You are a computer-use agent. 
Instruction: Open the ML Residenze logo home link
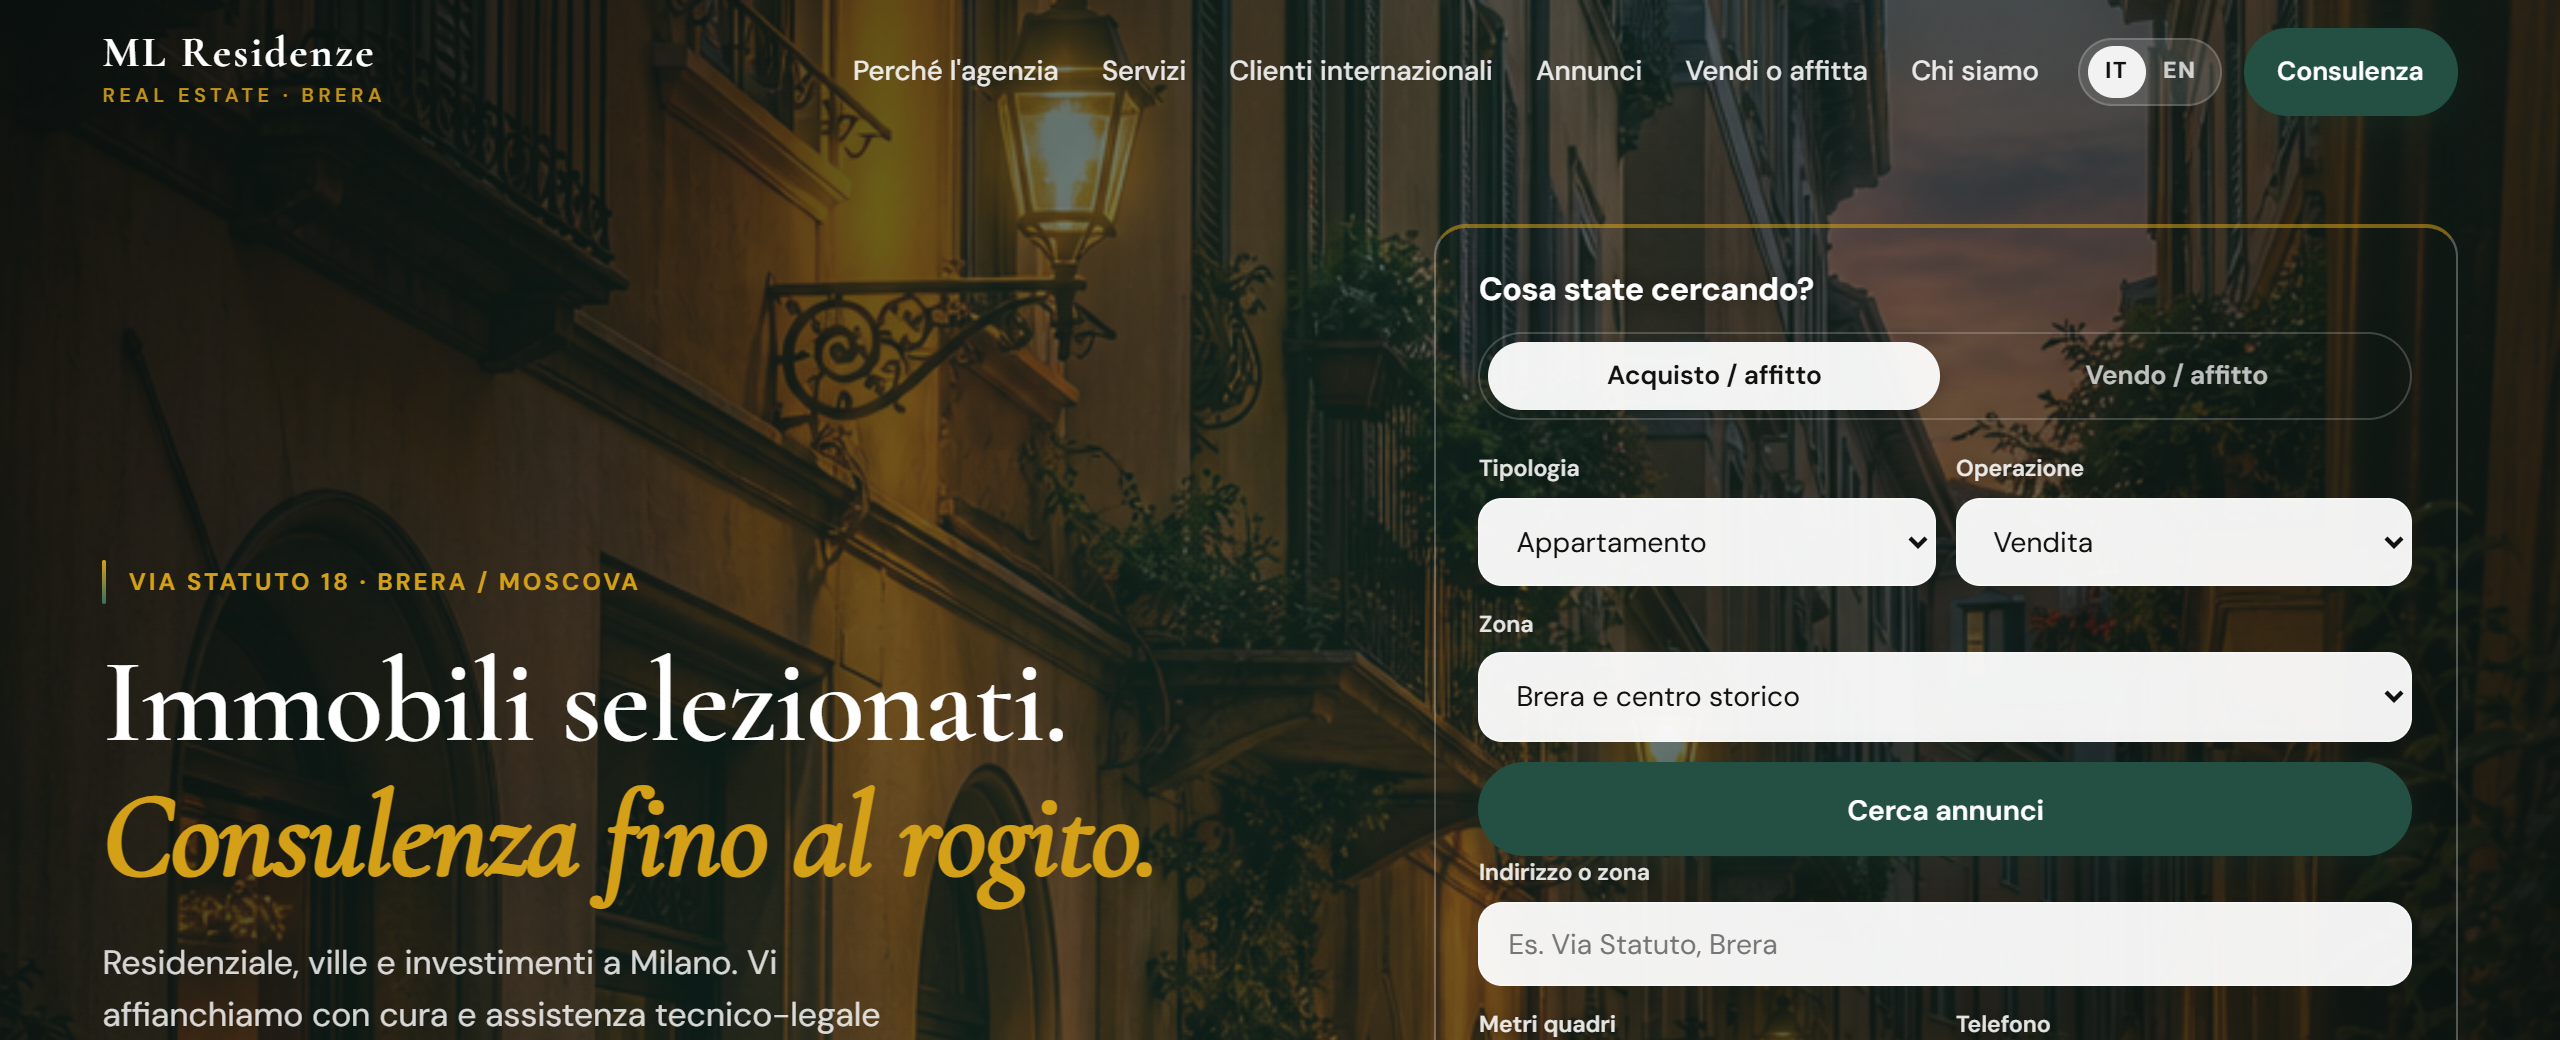242,69
